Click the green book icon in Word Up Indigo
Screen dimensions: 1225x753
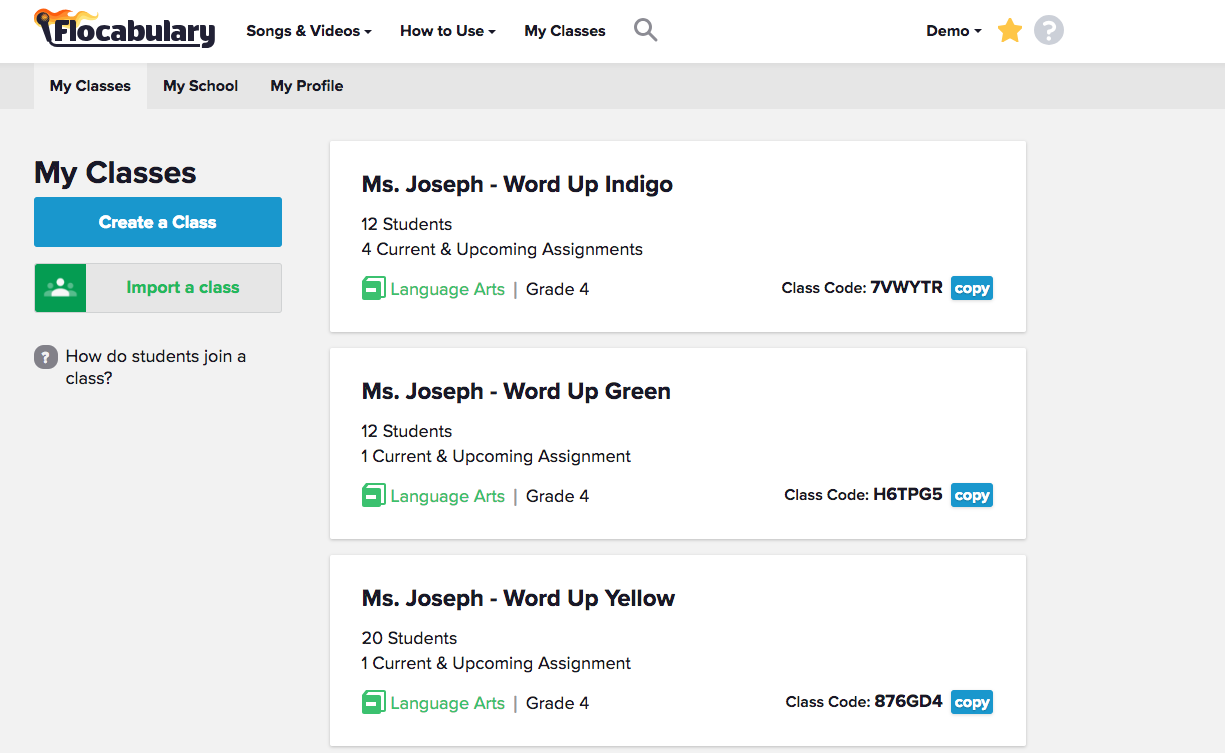(x=373, y=289)
